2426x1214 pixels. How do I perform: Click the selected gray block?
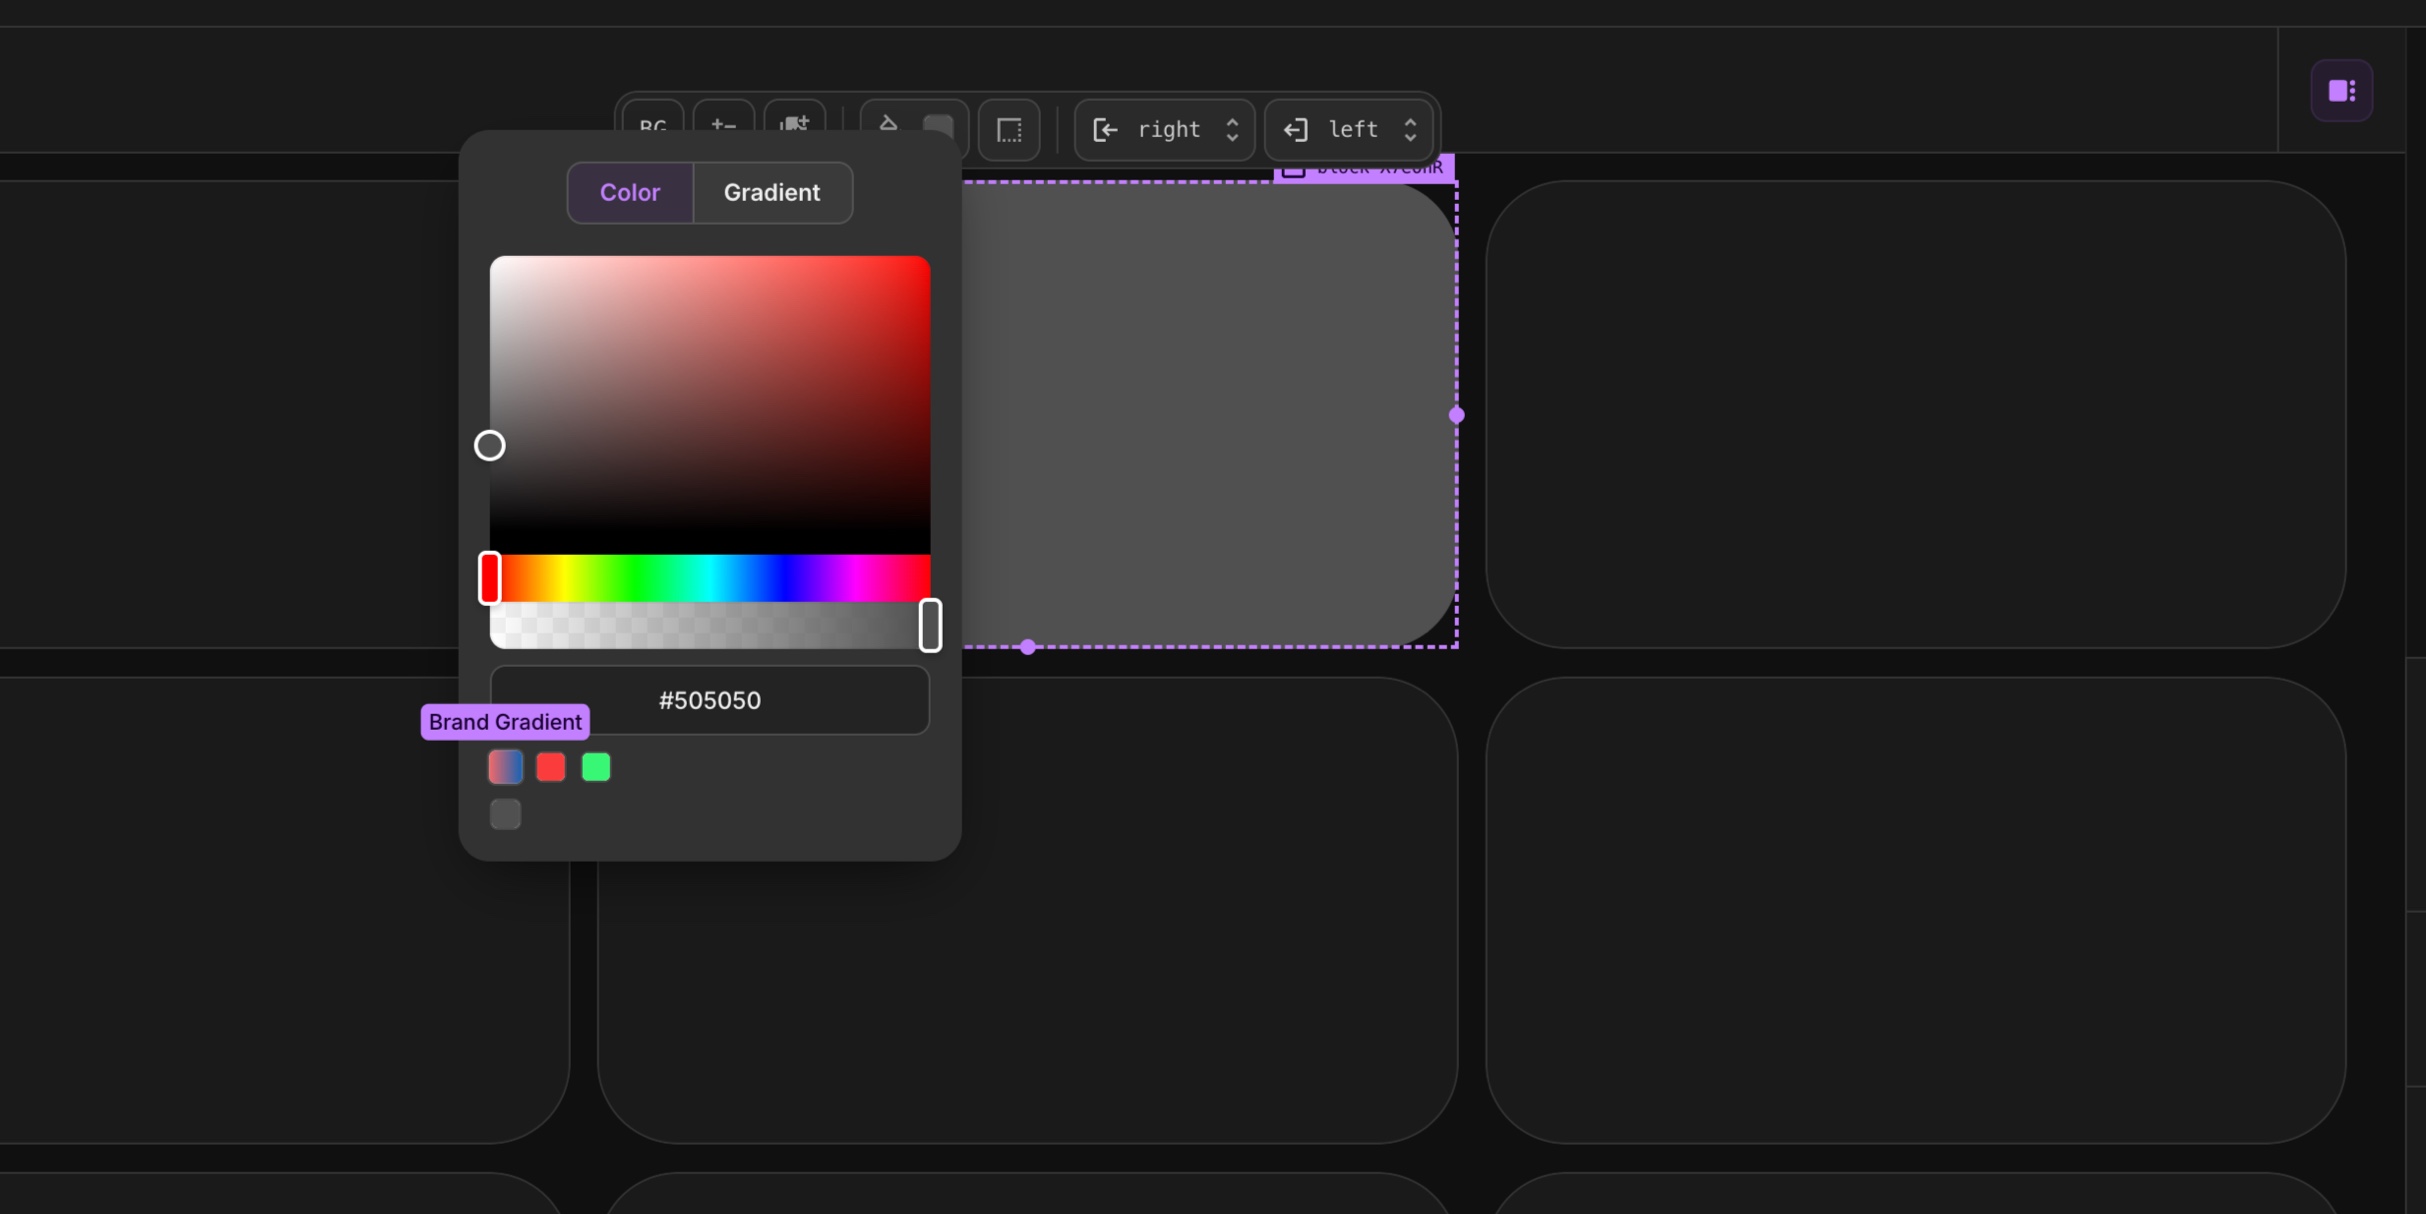click(1208, 414)
